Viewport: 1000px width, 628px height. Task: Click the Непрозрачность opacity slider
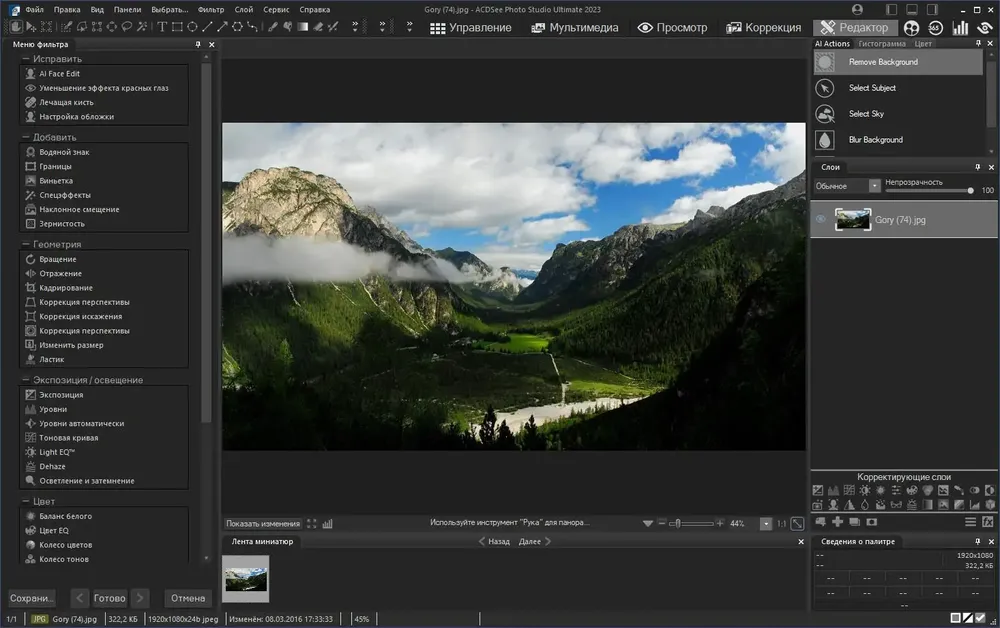click(x=928, y=190)
